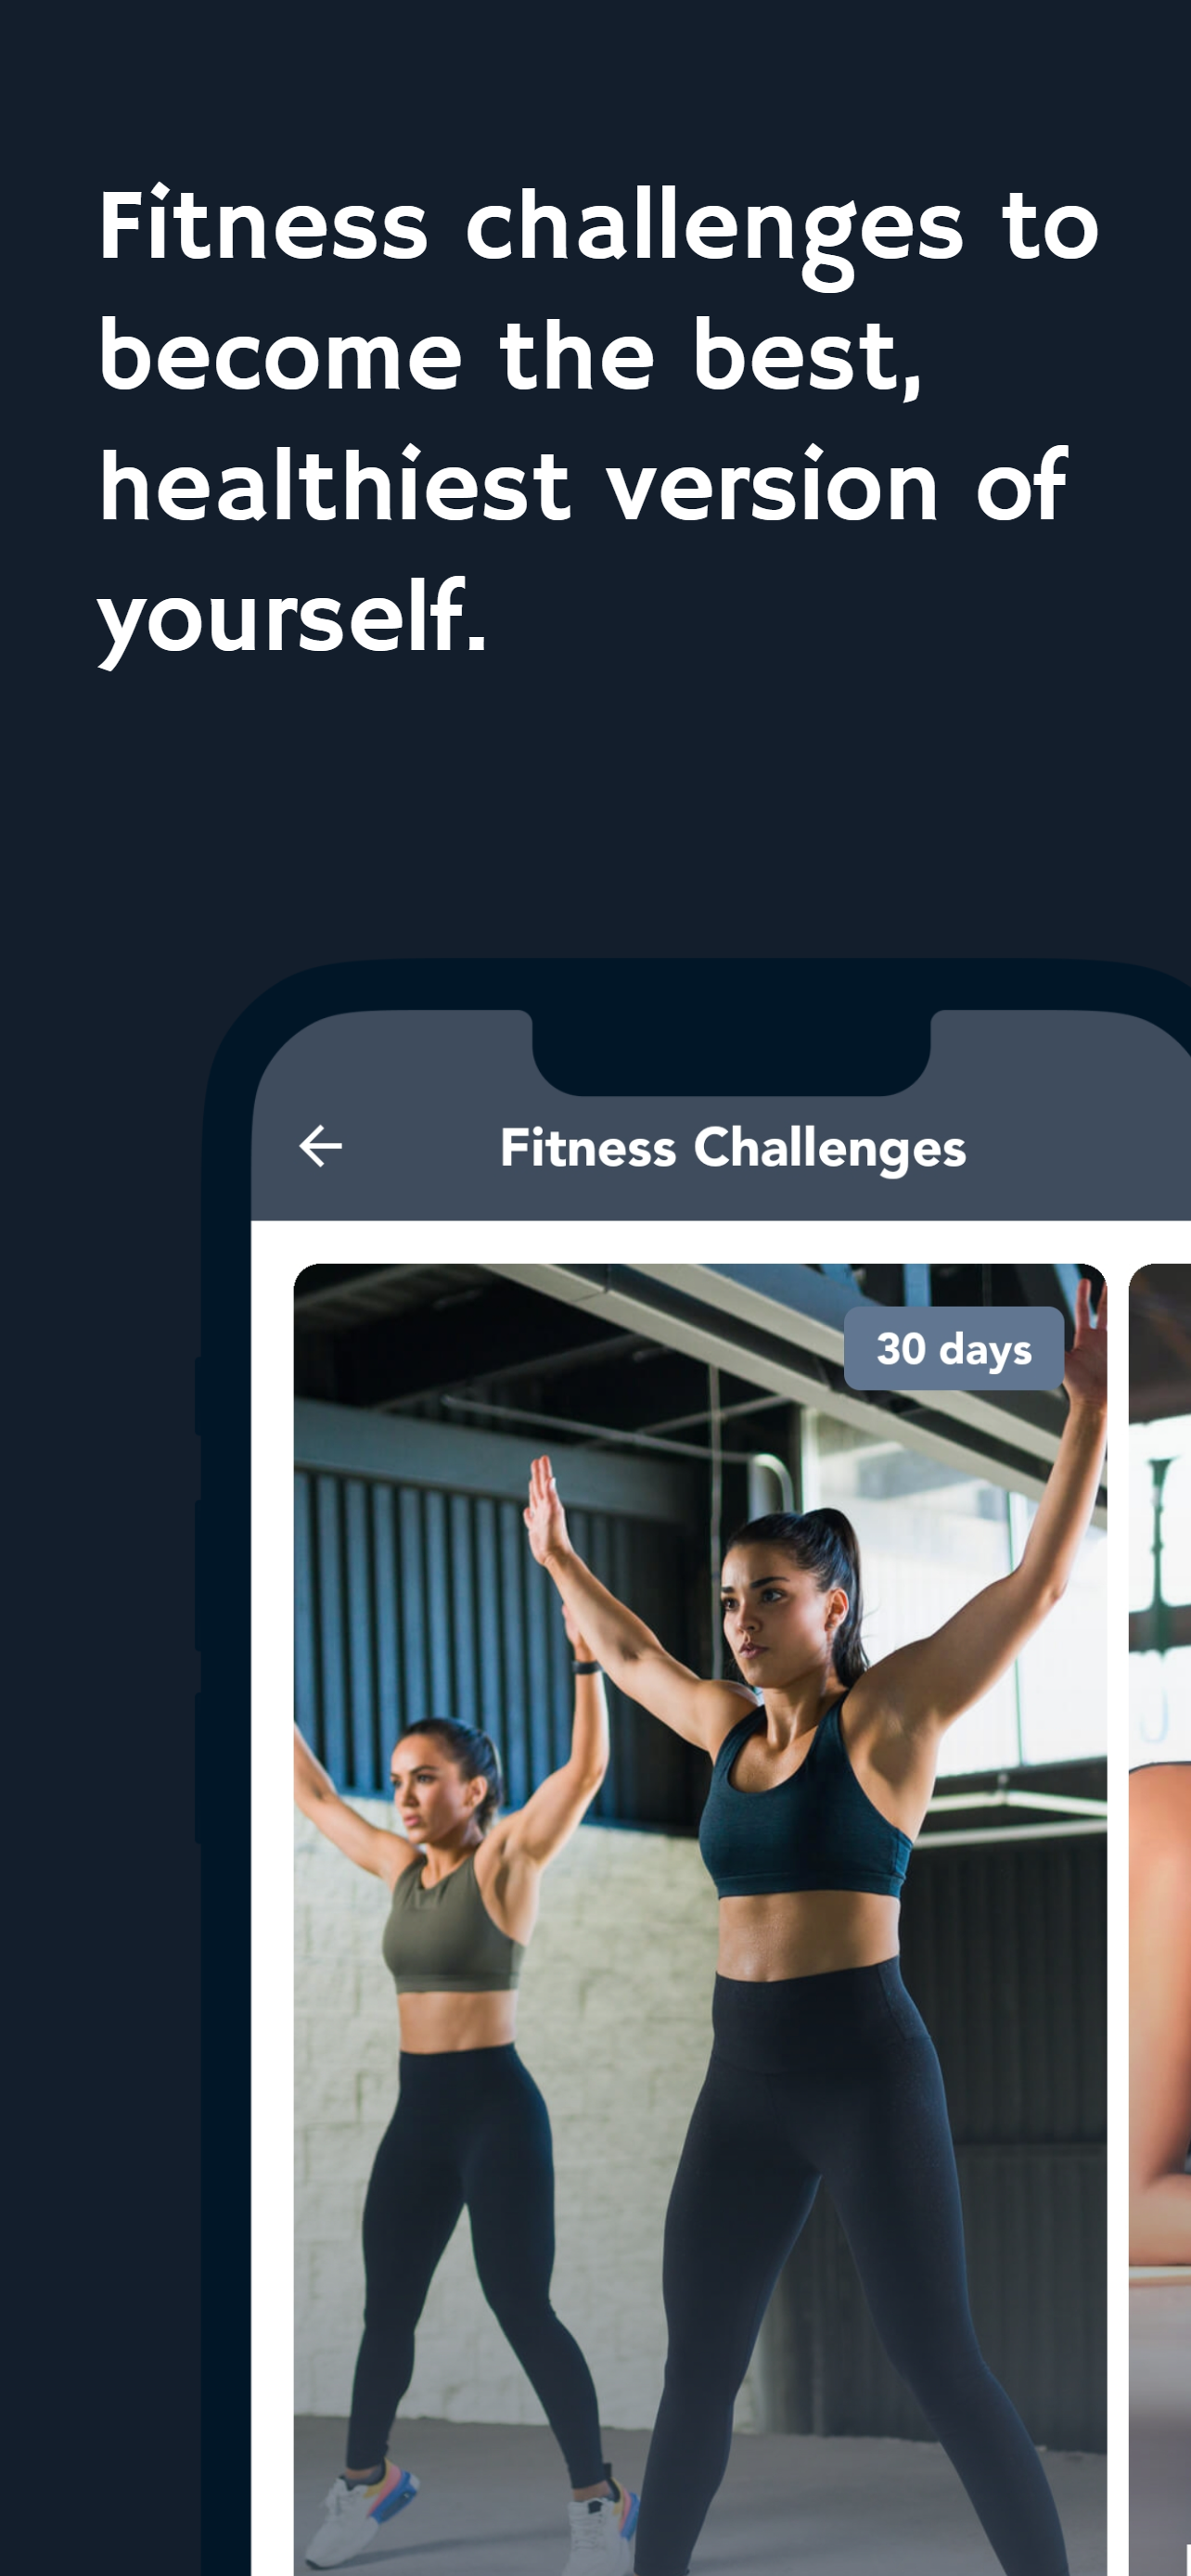This screenshot has width=1191, height=2576.
Task: Click the phone's volume down side button
Action: [198, 1767]
